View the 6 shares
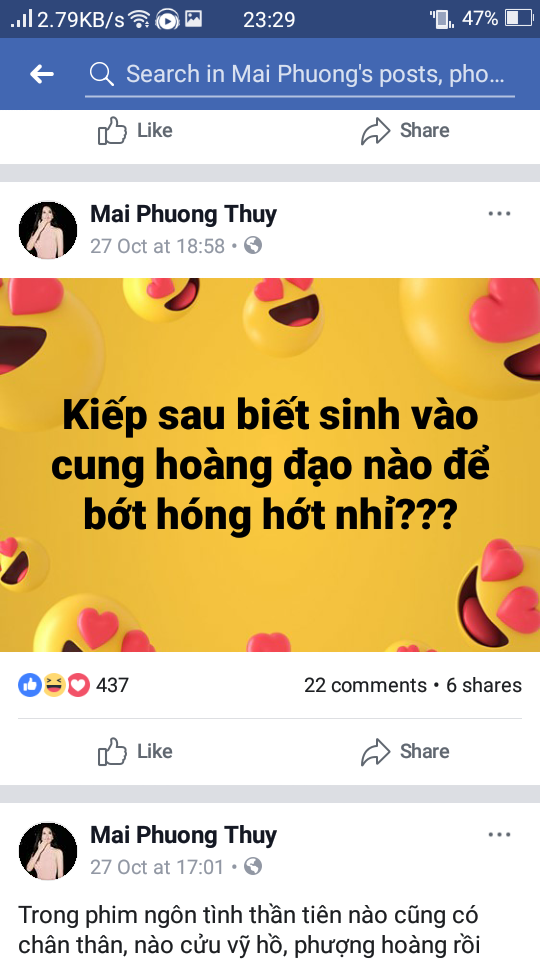 [x=484, y=685]
